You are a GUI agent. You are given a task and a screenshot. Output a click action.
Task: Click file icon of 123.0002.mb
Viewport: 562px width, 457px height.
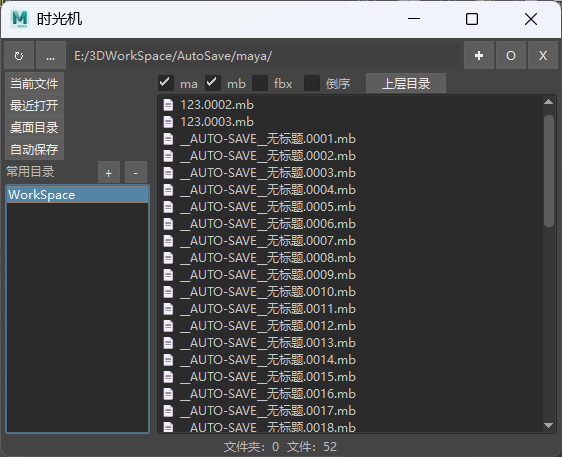pyautogui.click(x=168, y=105)
